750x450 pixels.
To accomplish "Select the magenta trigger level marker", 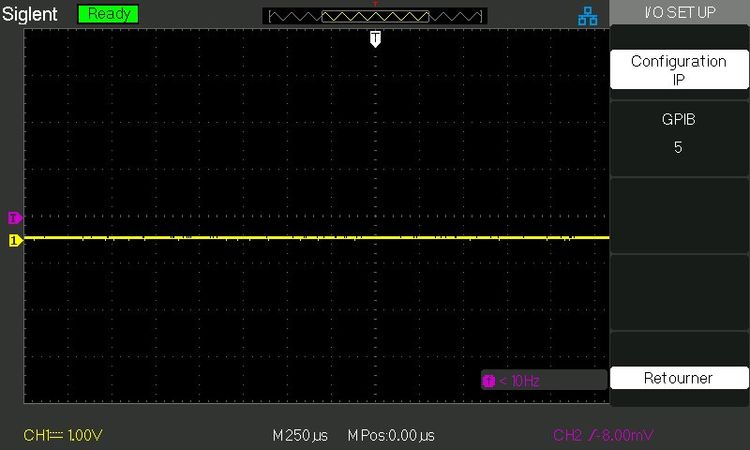I will click(x=15, y=217).
